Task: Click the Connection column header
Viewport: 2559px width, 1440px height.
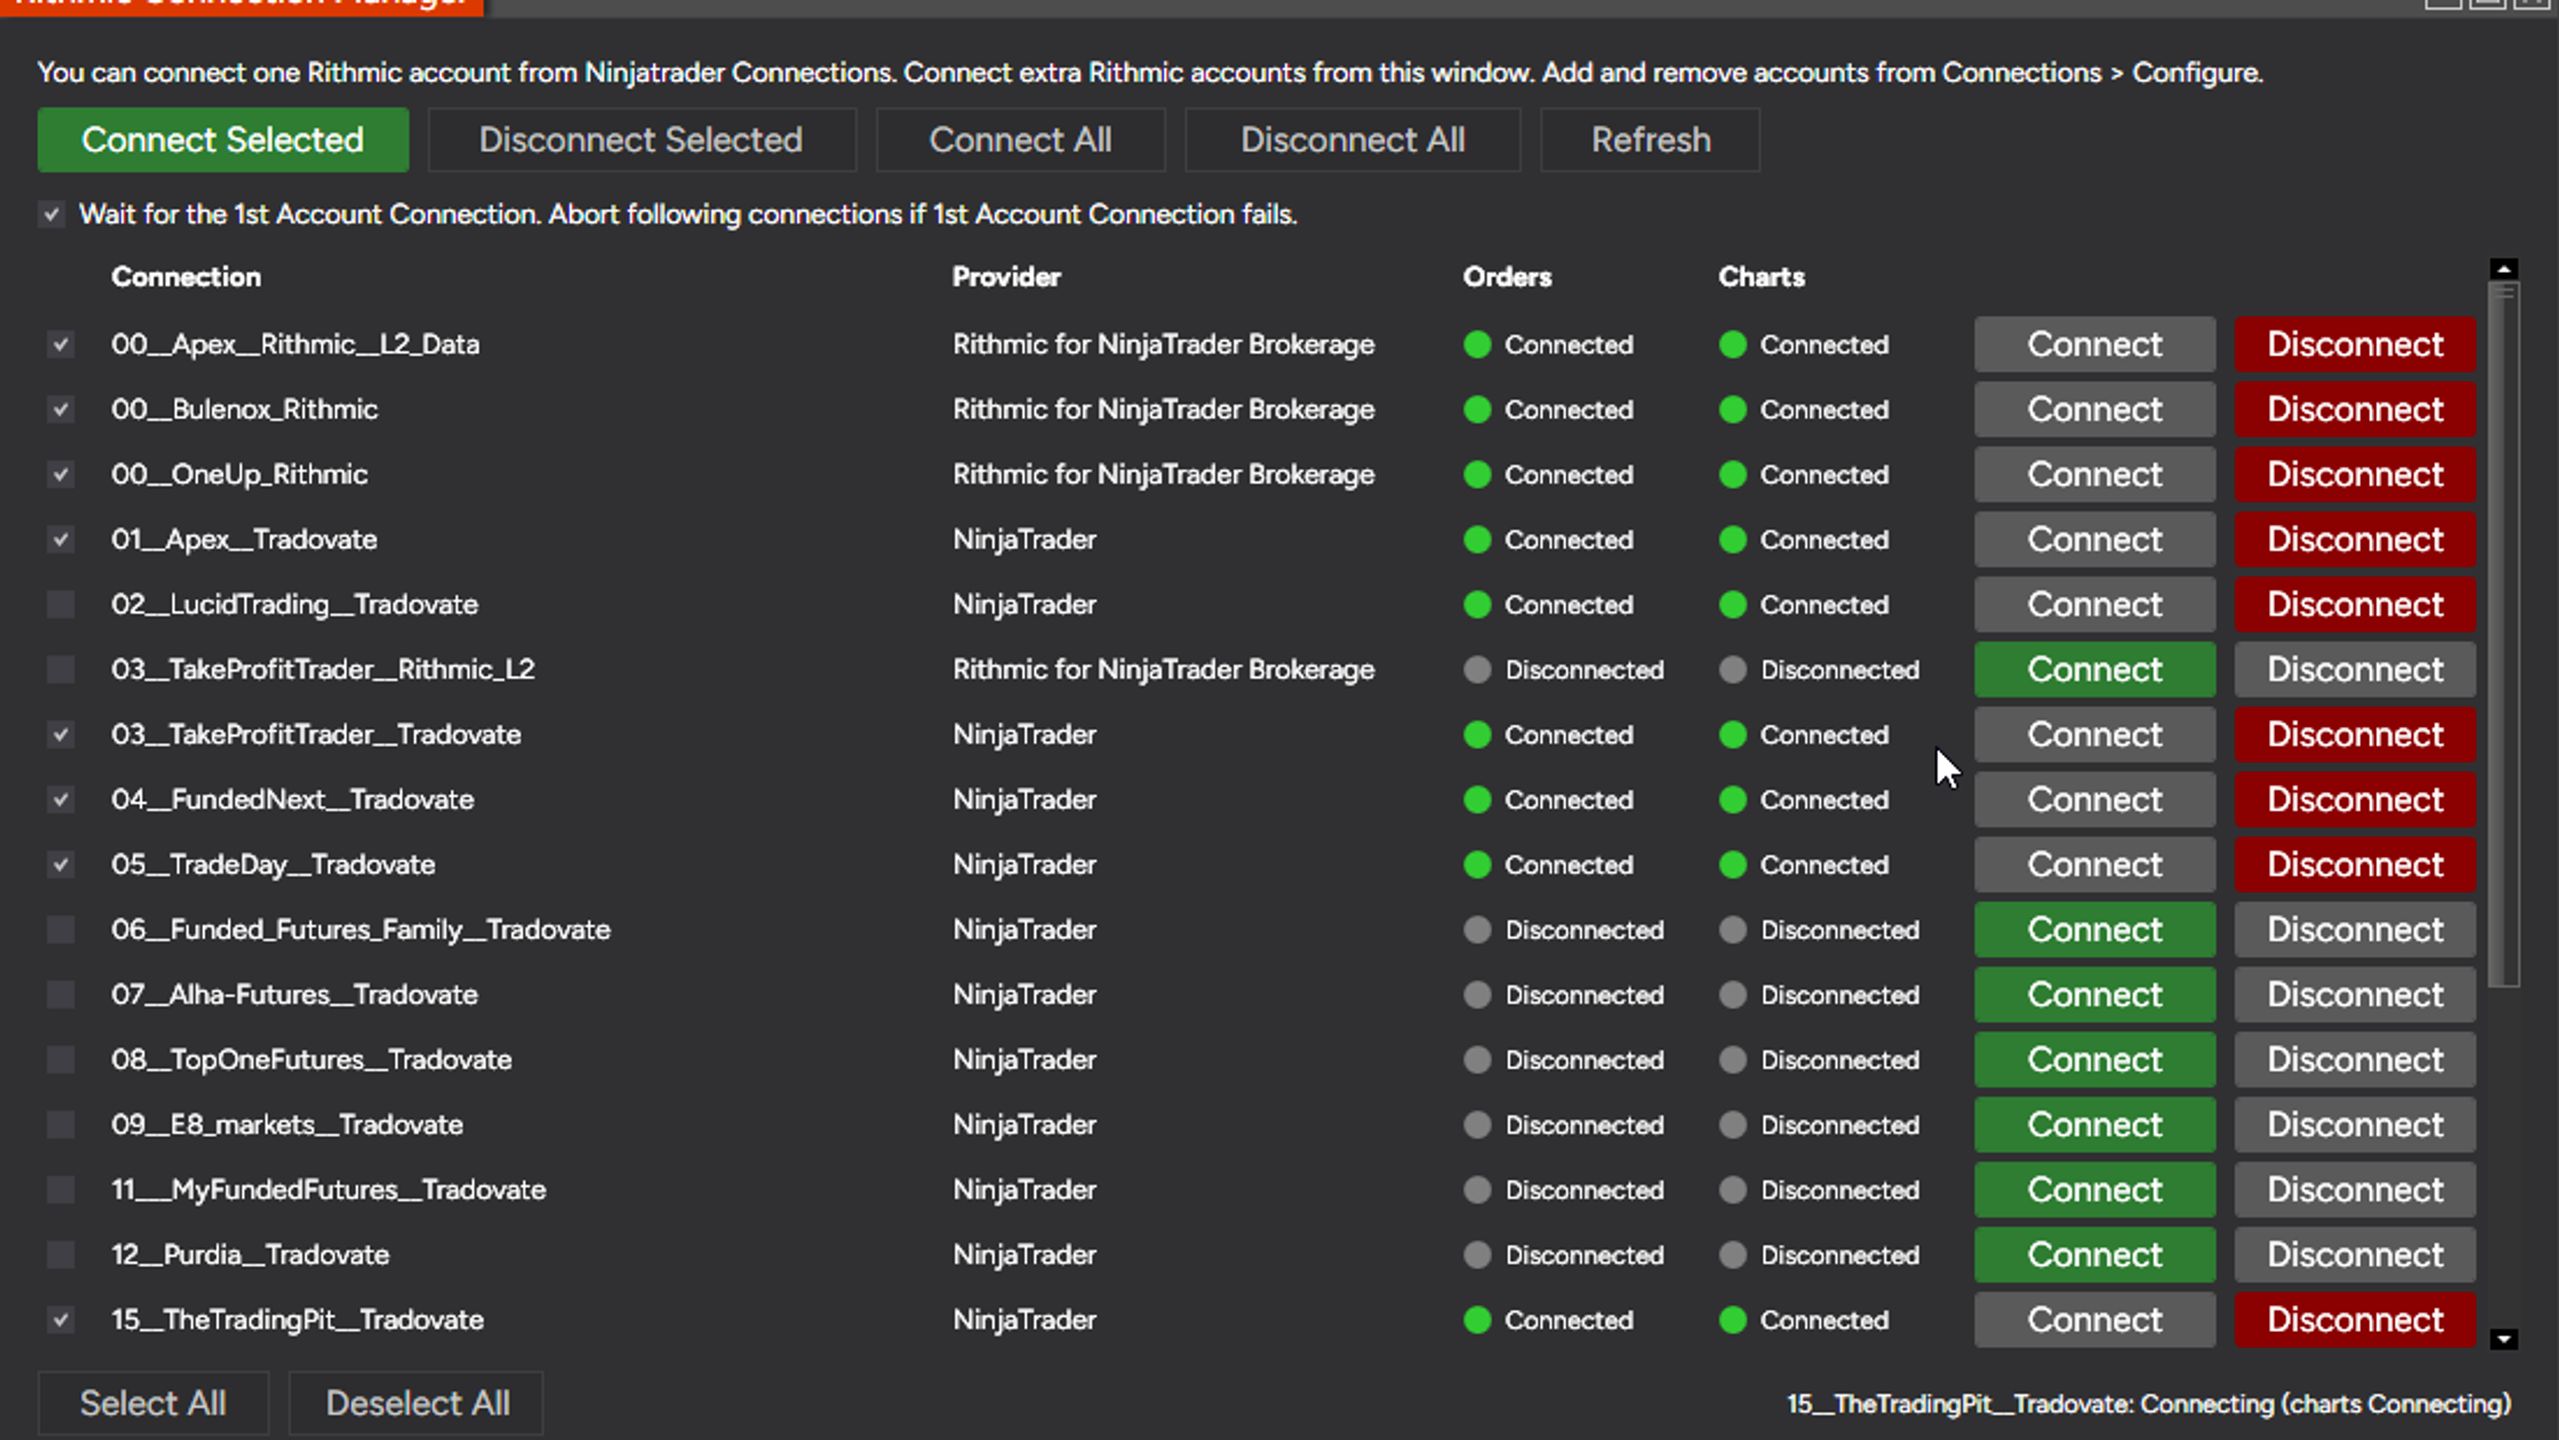Action: (186, 277)
